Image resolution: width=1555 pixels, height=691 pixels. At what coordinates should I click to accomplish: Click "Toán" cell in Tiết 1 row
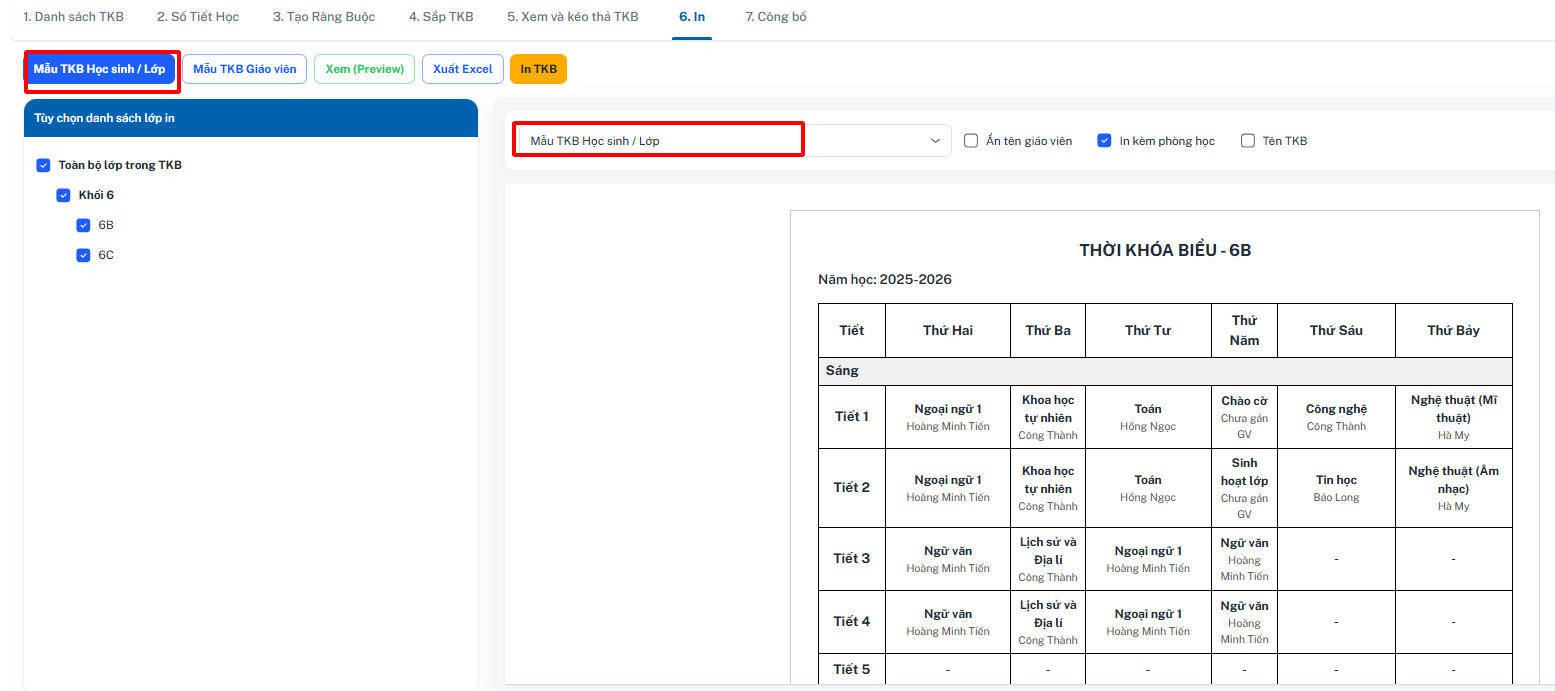(1148, 416)
